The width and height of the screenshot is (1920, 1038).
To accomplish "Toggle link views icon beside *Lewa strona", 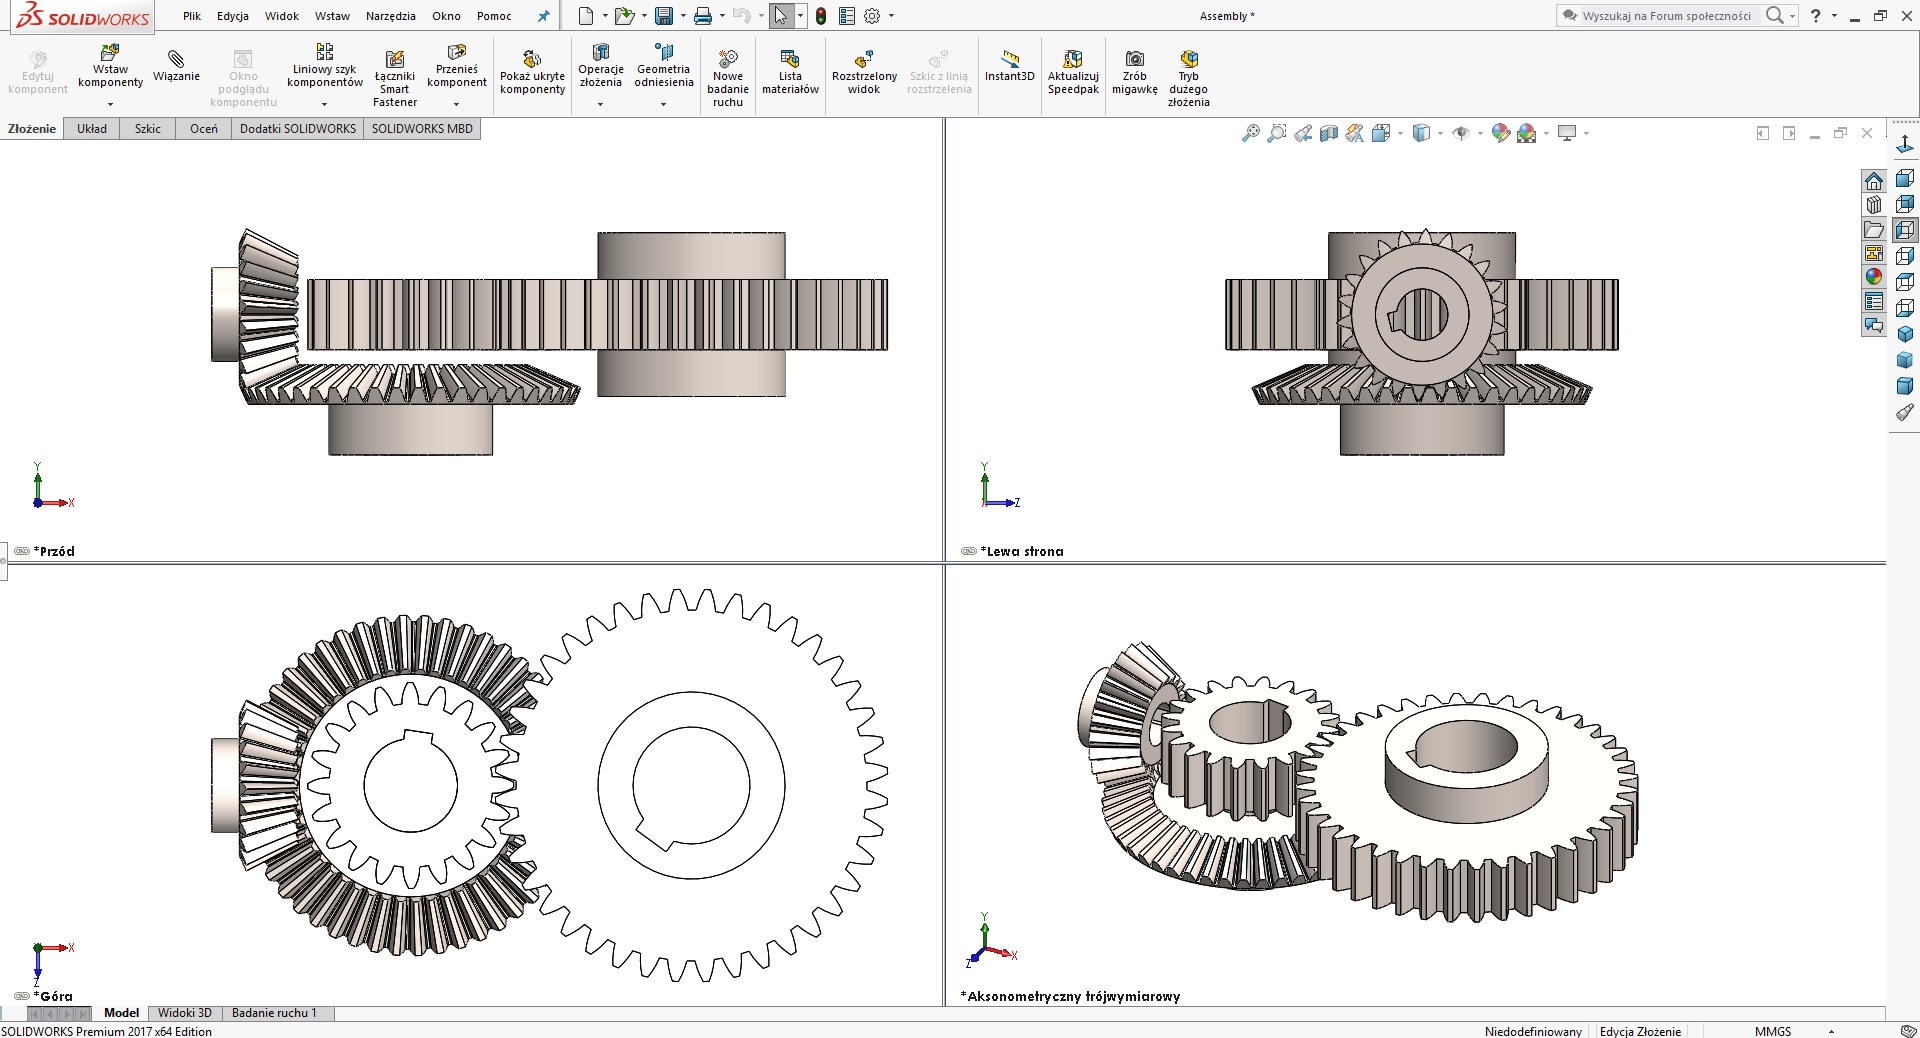I will 968,551.
